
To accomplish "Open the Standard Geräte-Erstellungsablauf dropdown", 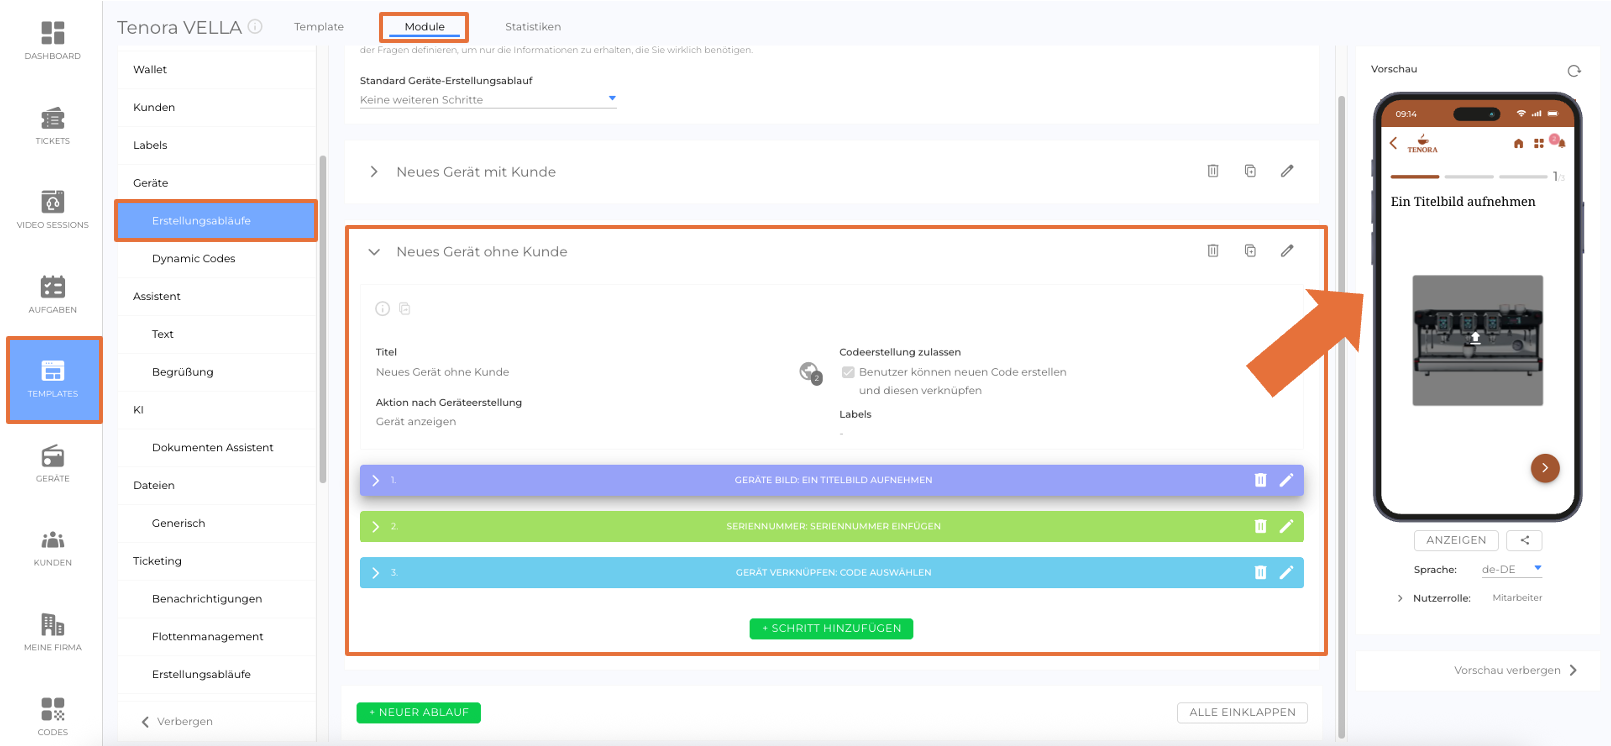I will pos(488,100).
